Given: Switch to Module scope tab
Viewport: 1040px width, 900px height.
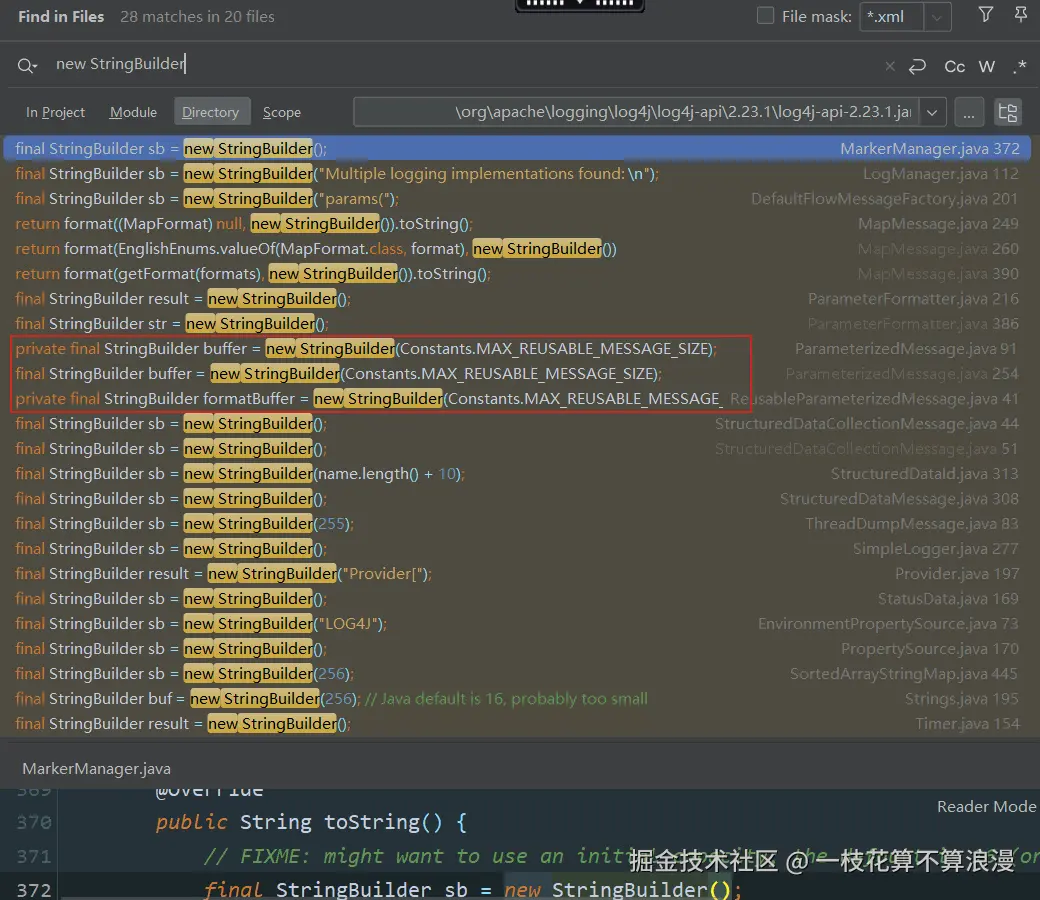Looking at the screenshot, I should tap(133, 112).
